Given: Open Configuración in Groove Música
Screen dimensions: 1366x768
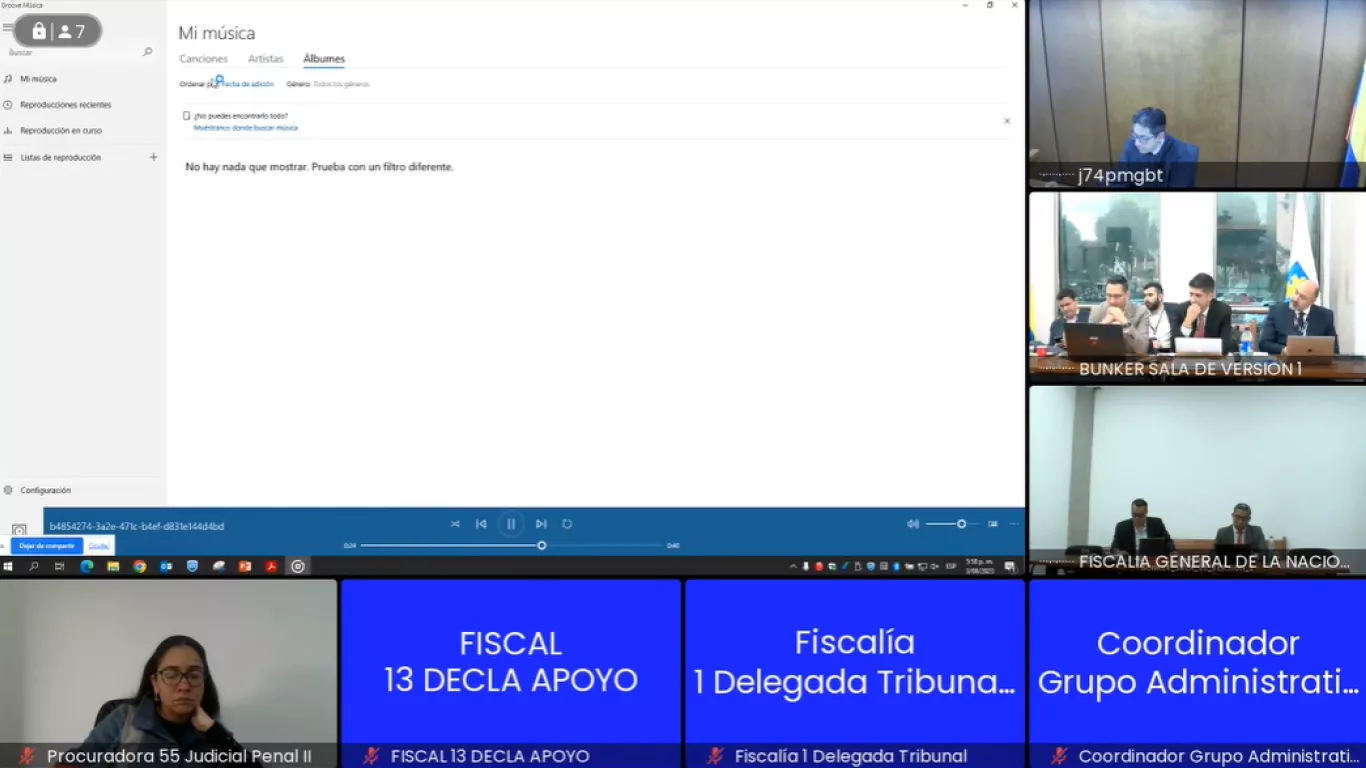Looking at the screenshot, I should click(x=44, y=490).
